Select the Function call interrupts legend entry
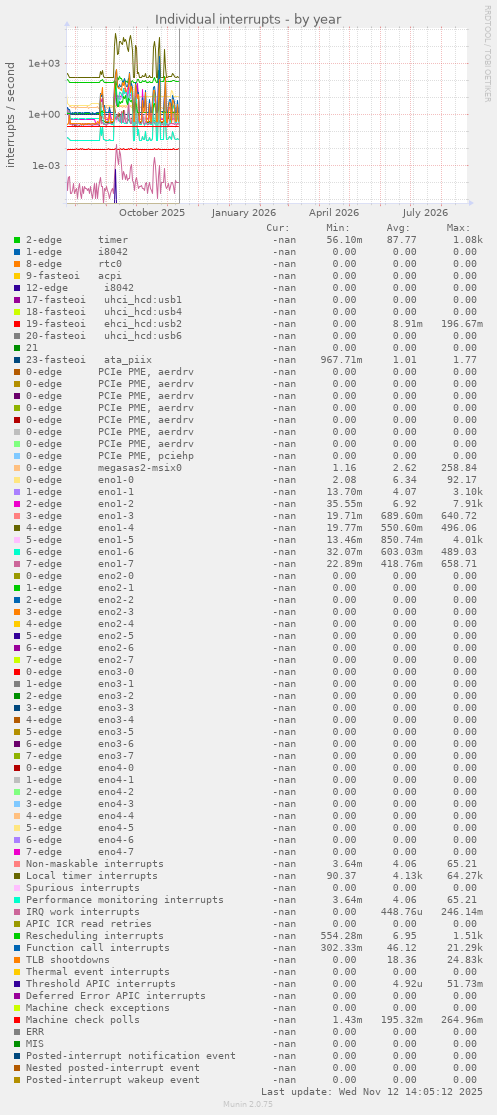This screenshot has height=1115, width=497. [97, 948]
